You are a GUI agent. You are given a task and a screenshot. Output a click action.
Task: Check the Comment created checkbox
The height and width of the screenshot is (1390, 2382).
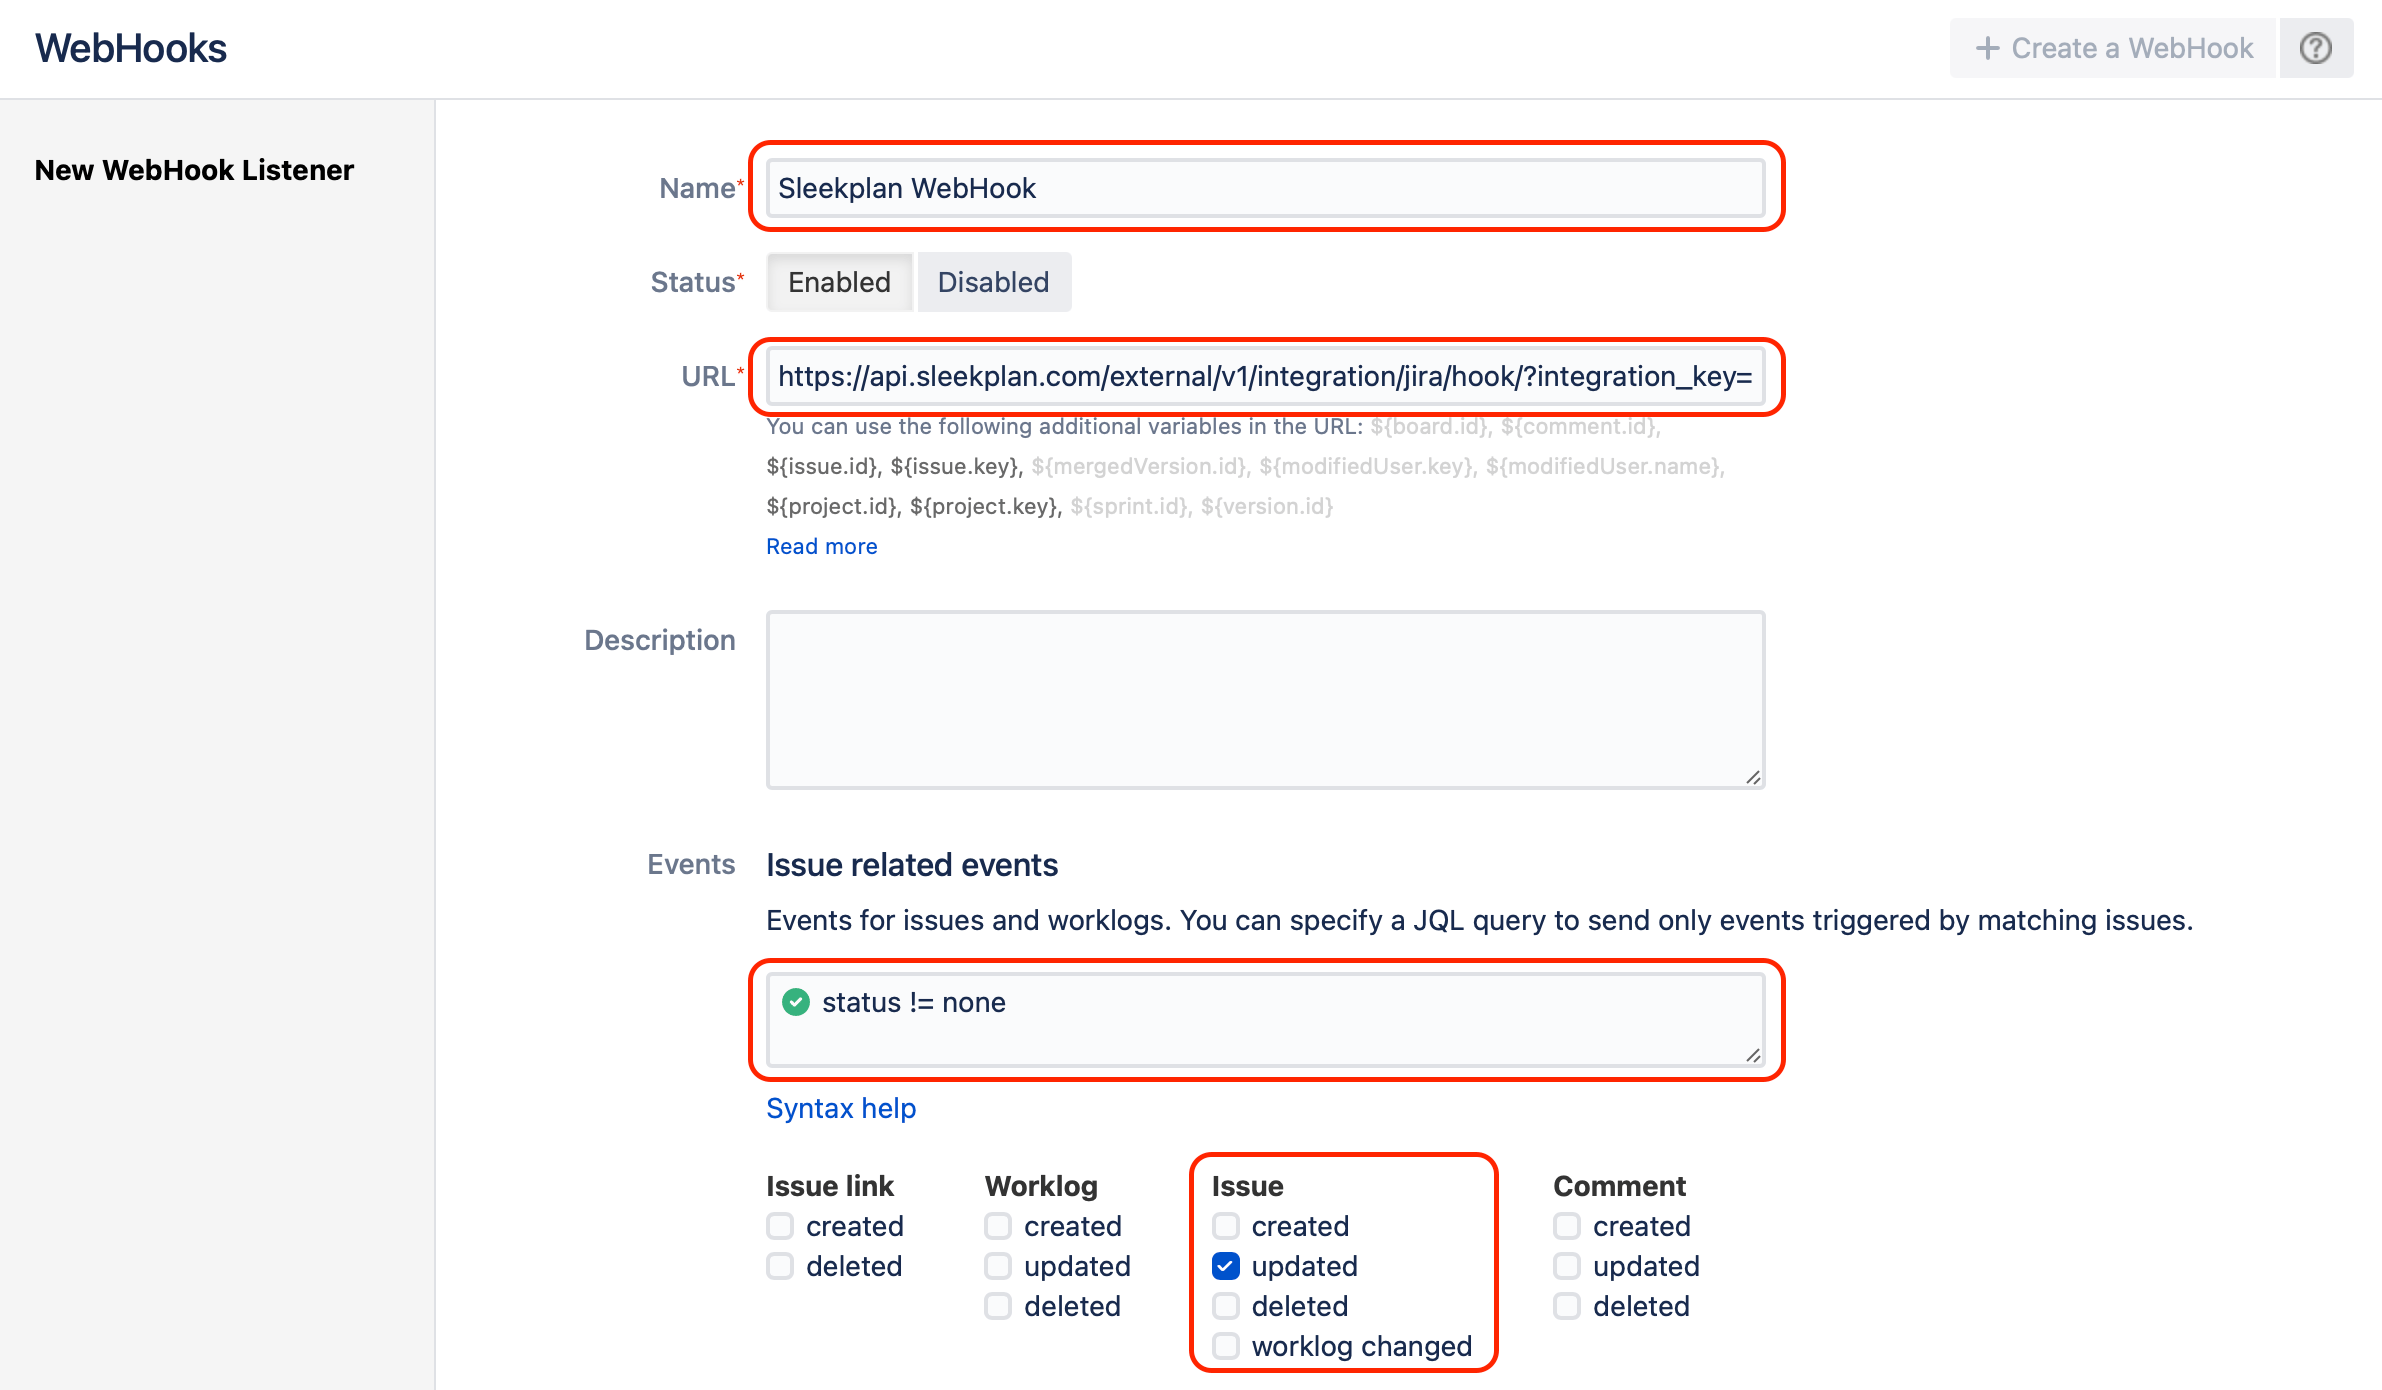[1567, 1226]
